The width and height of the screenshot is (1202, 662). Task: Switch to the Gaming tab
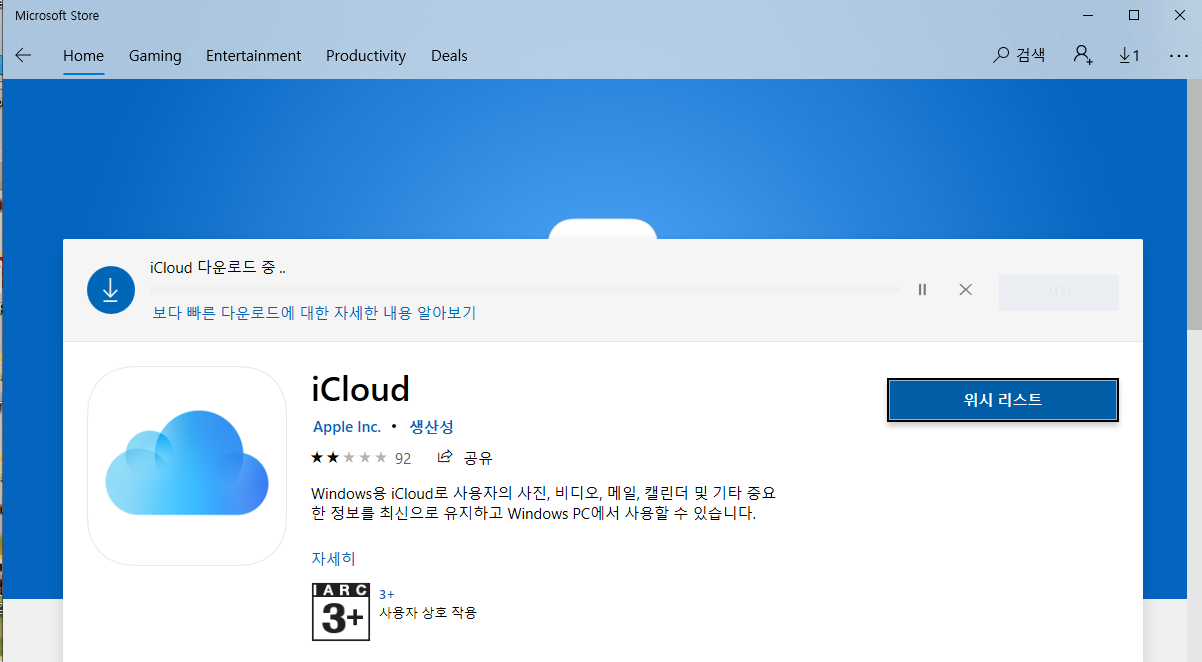(x=155, y=56)
